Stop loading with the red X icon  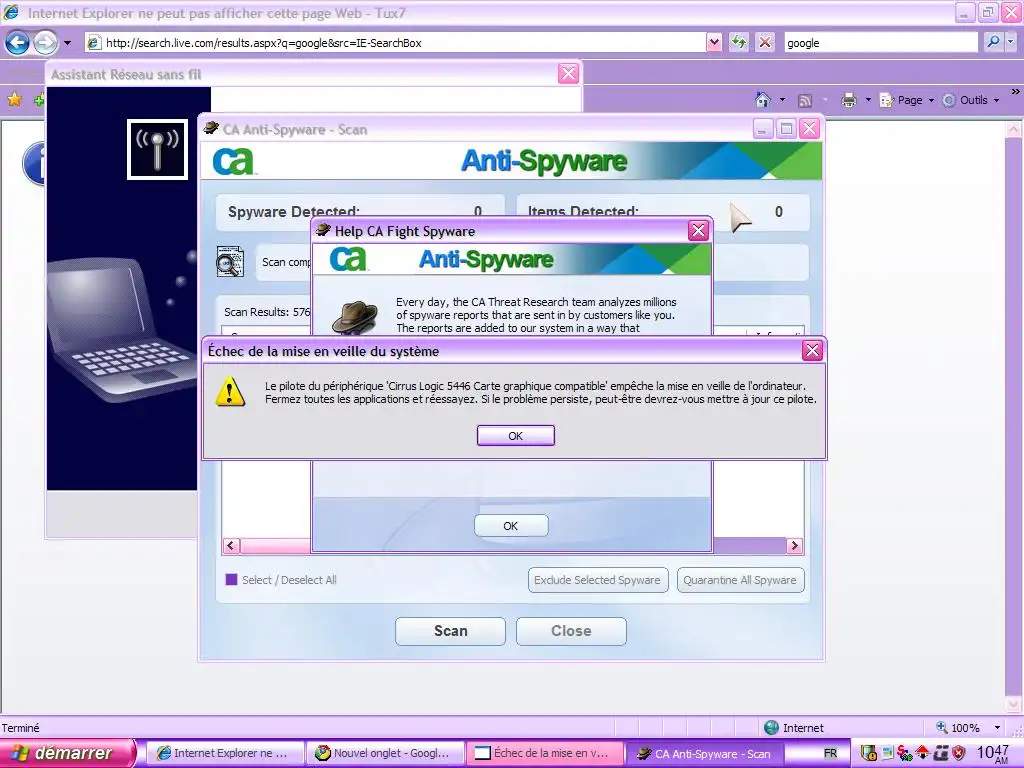(x=765, y=43)
